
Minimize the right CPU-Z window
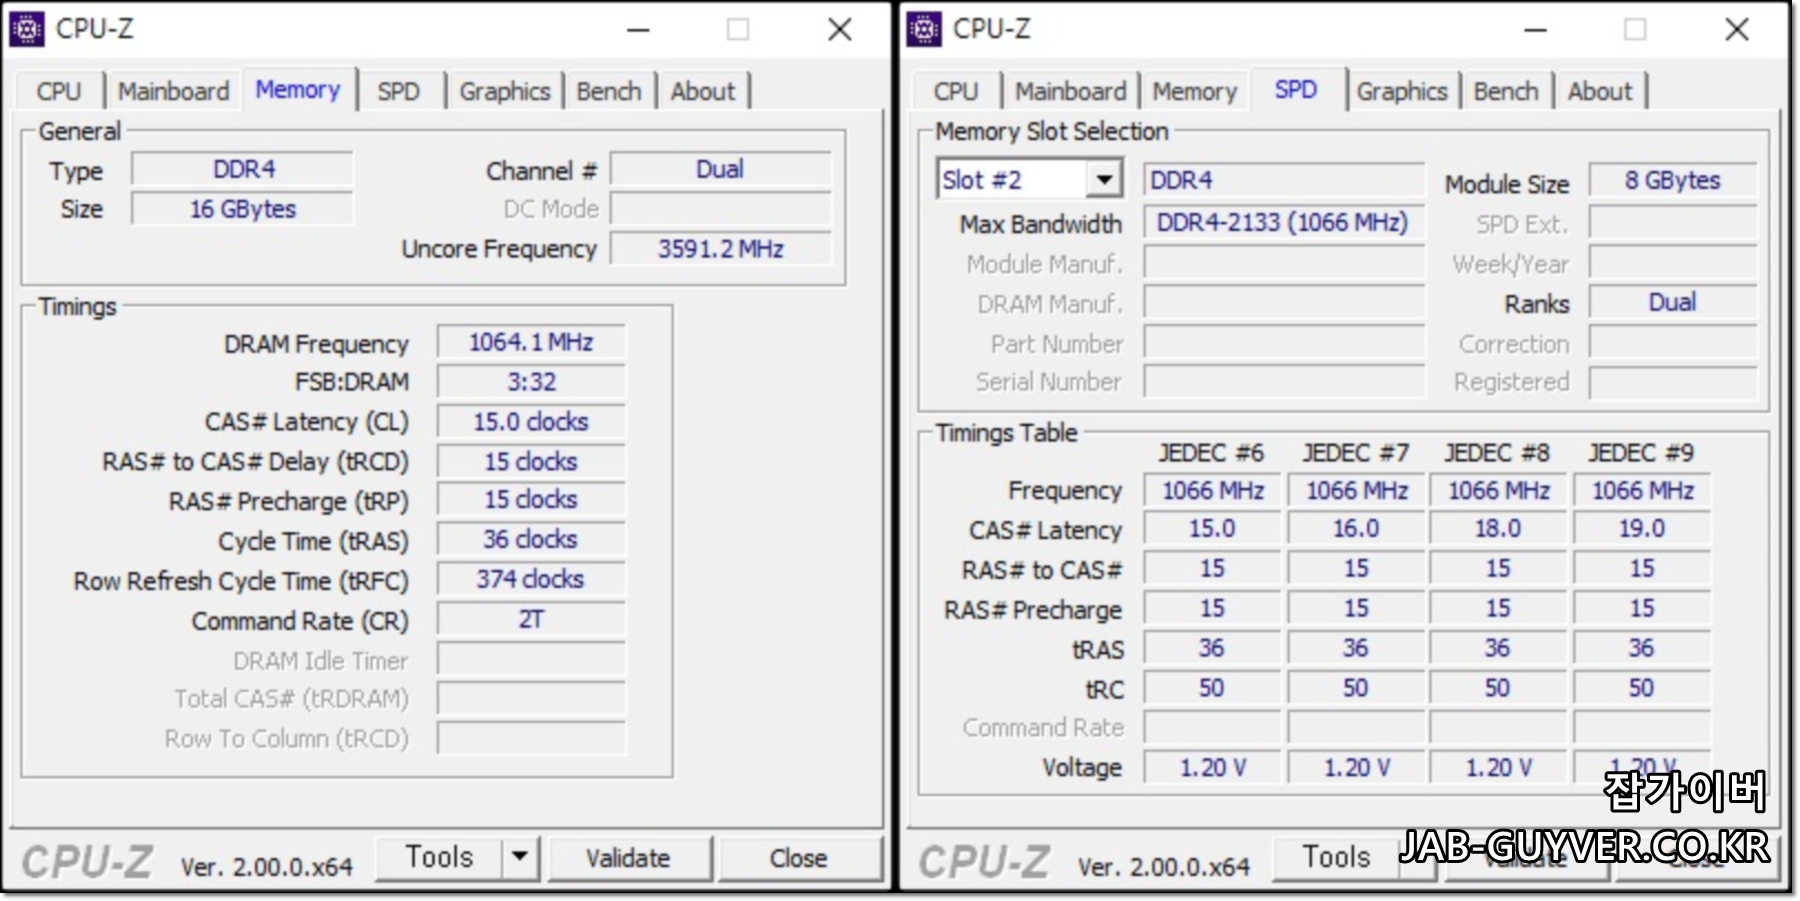click(x=1536, y=30)
